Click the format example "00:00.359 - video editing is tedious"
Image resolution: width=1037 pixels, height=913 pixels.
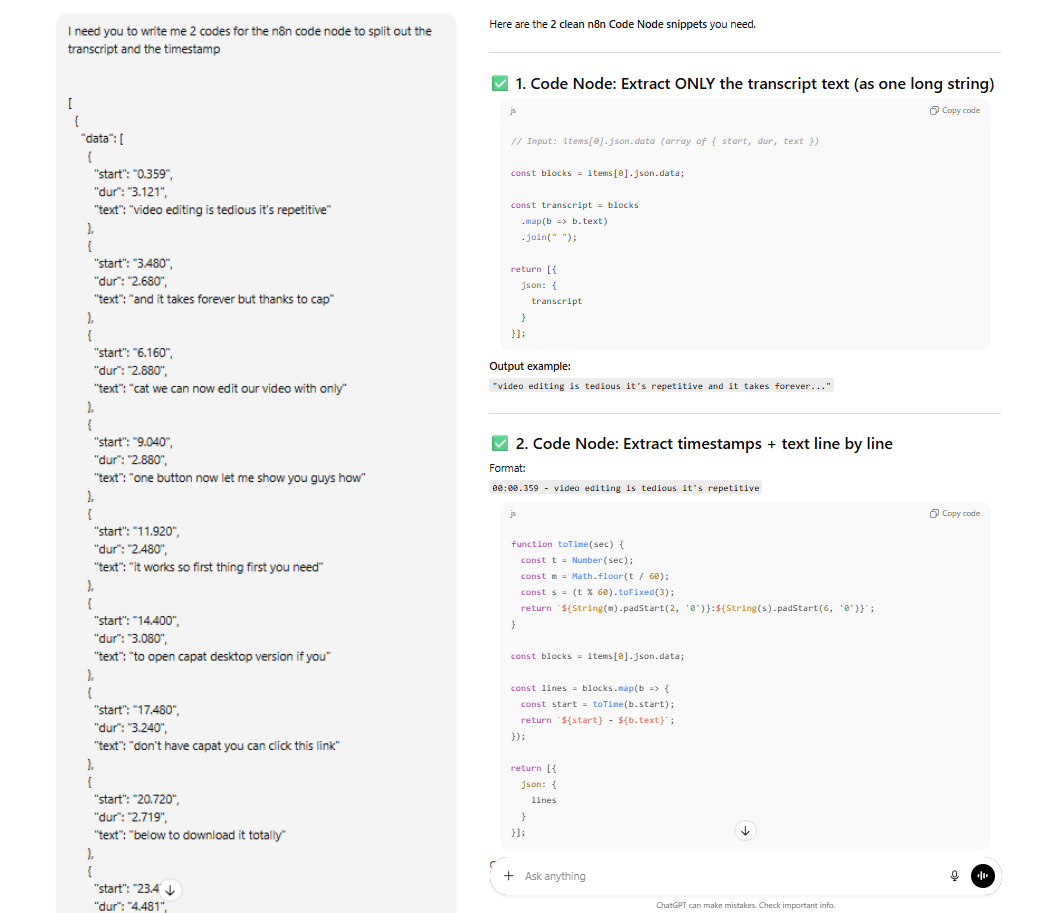click(x=626, y=488)
